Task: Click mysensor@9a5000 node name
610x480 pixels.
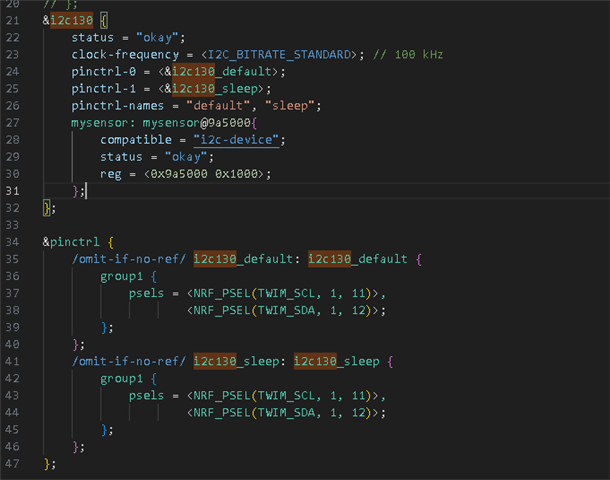Action: (x=196, y=123)
